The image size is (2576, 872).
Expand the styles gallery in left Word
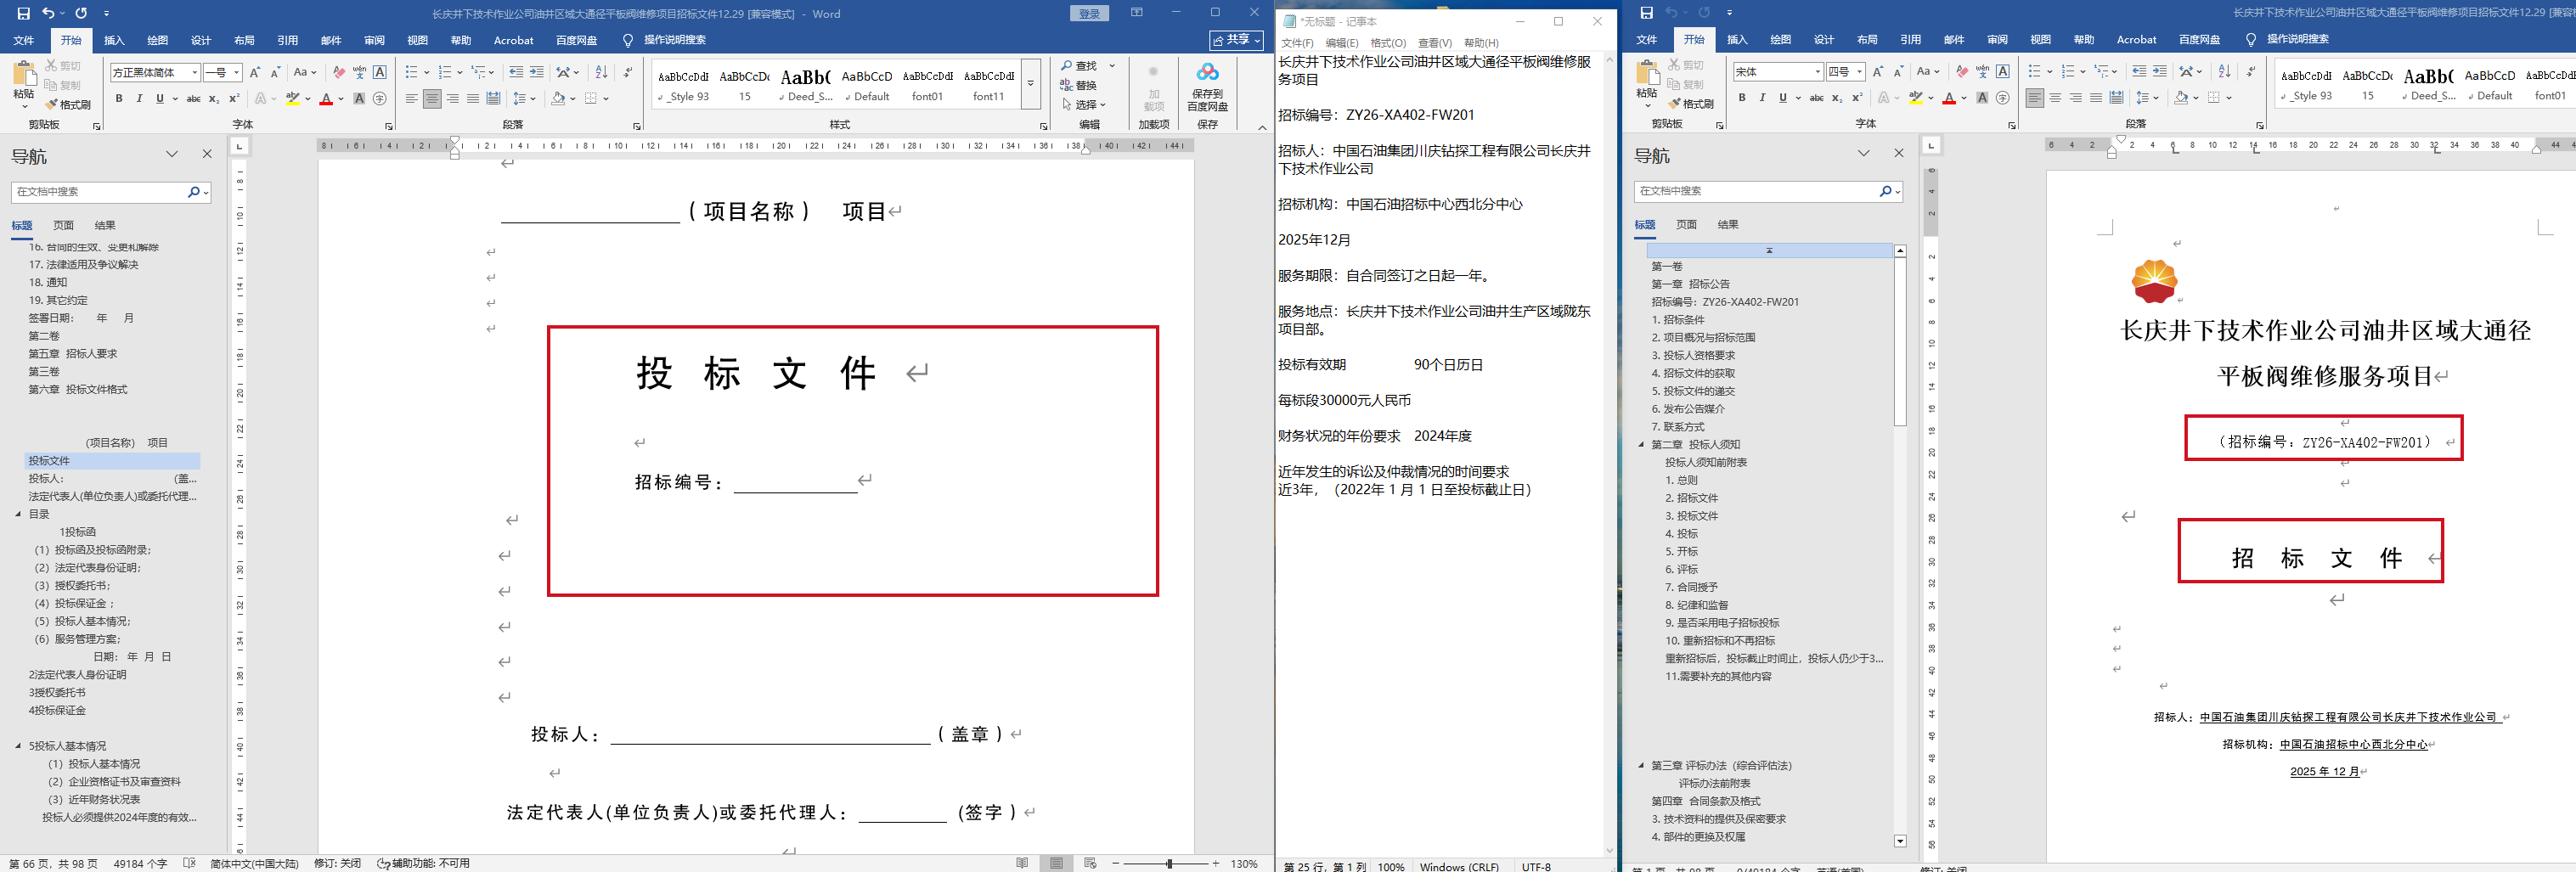pyautogui.click(x=1031, y=83)
